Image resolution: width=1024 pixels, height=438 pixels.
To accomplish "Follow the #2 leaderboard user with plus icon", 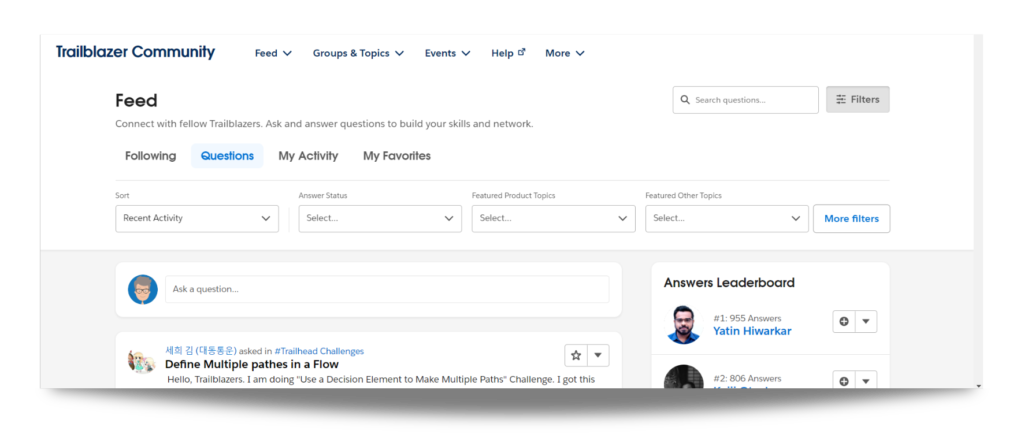I will (844, 381).
